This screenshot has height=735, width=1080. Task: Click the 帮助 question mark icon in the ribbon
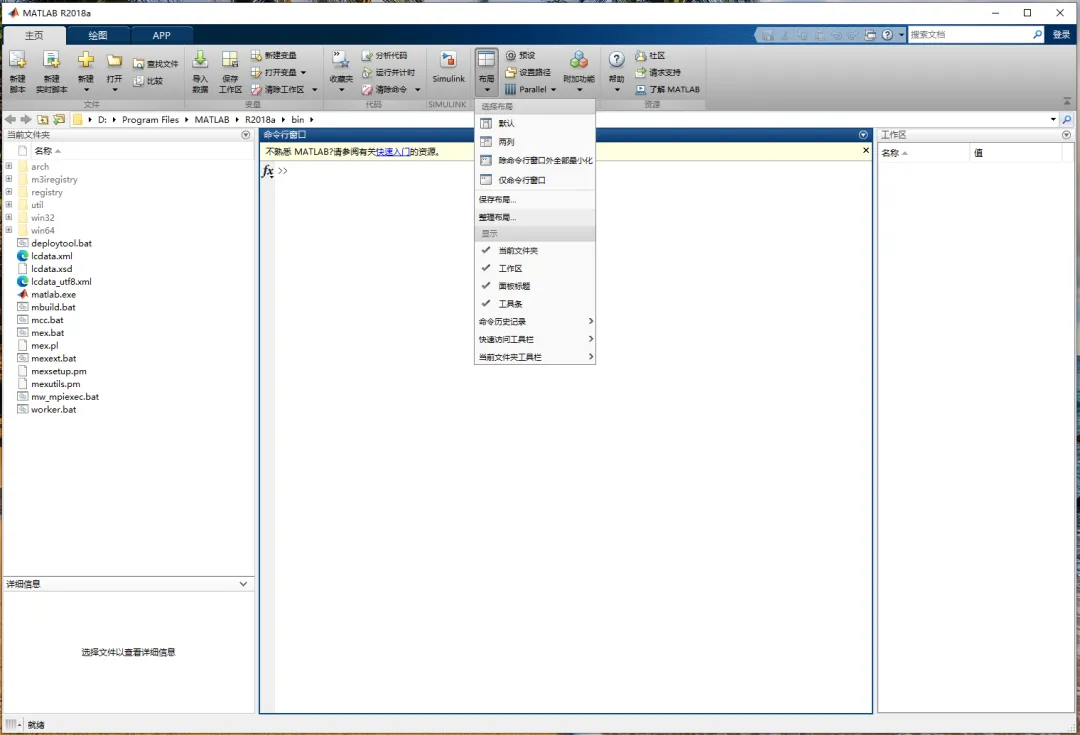pyautogui.click(x=616, y=60)
